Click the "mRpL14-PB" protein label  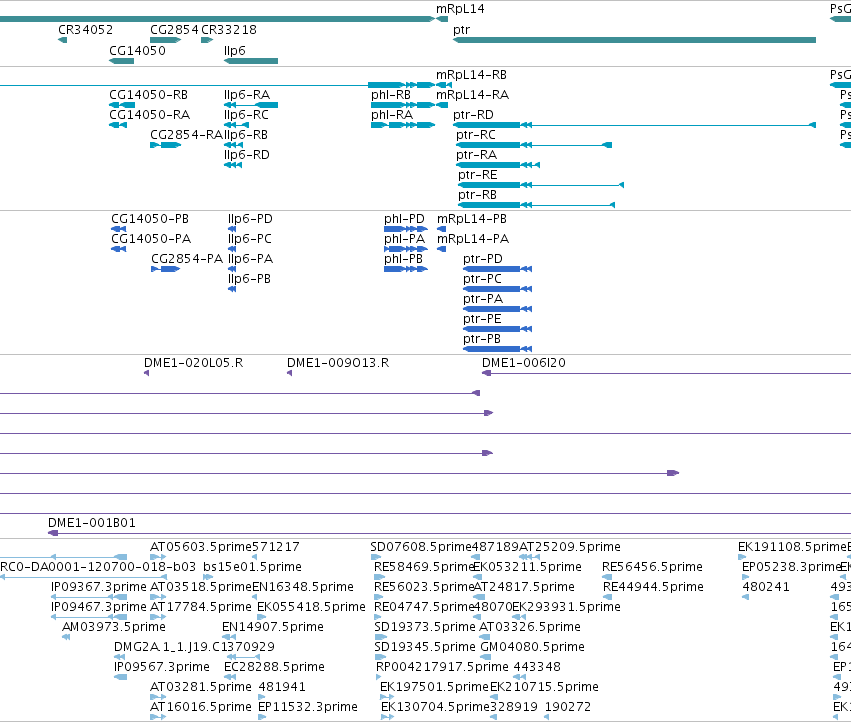point(472,219)
